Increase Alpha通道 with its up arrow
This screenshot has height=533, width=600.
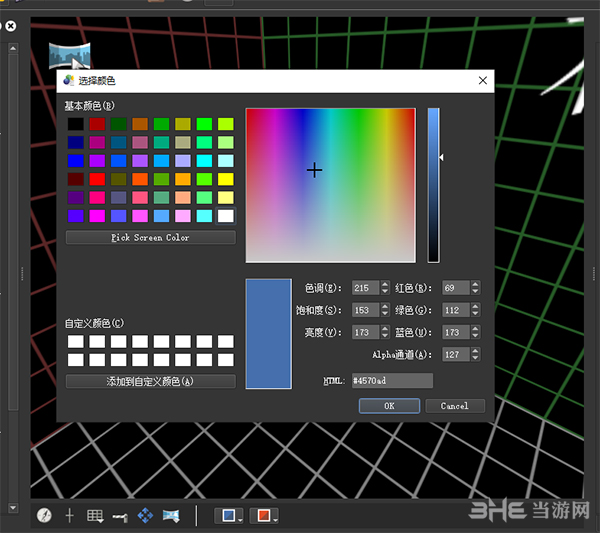tap(475, 351)
